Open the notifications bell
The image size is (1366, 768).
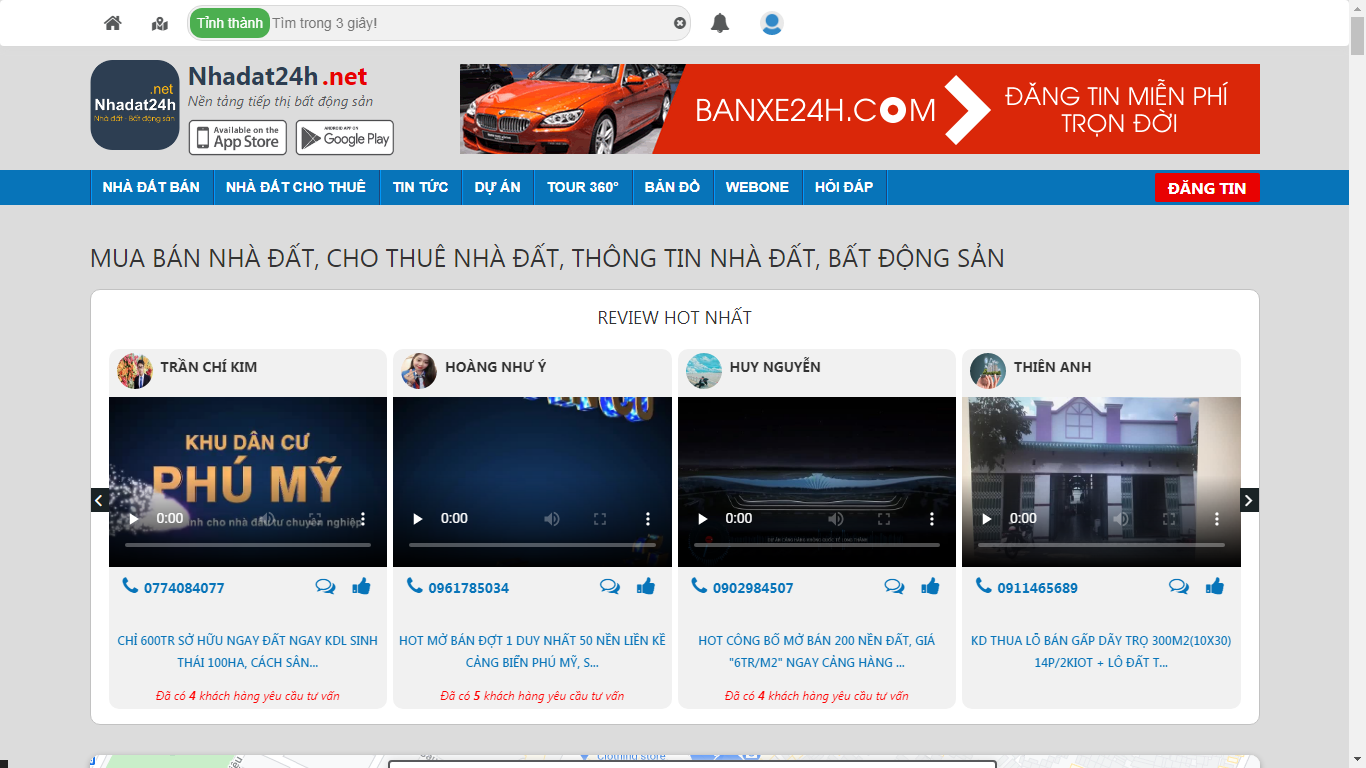pyautogui.click(x=720, y=23)
